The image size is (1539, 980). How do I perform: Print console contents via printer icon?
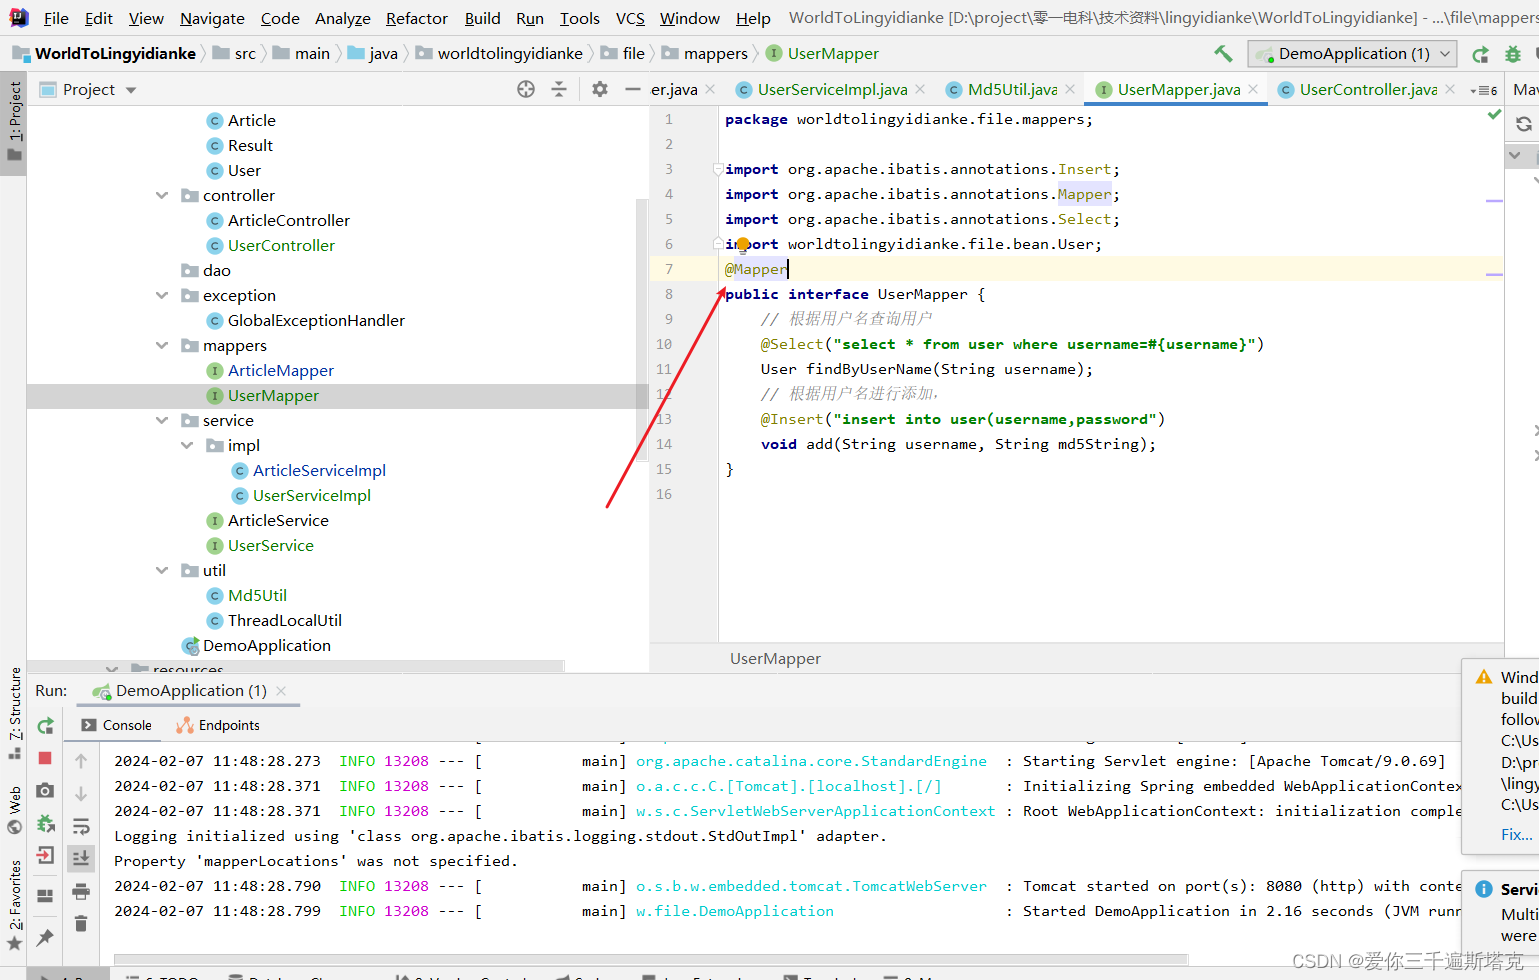(81, 891)
